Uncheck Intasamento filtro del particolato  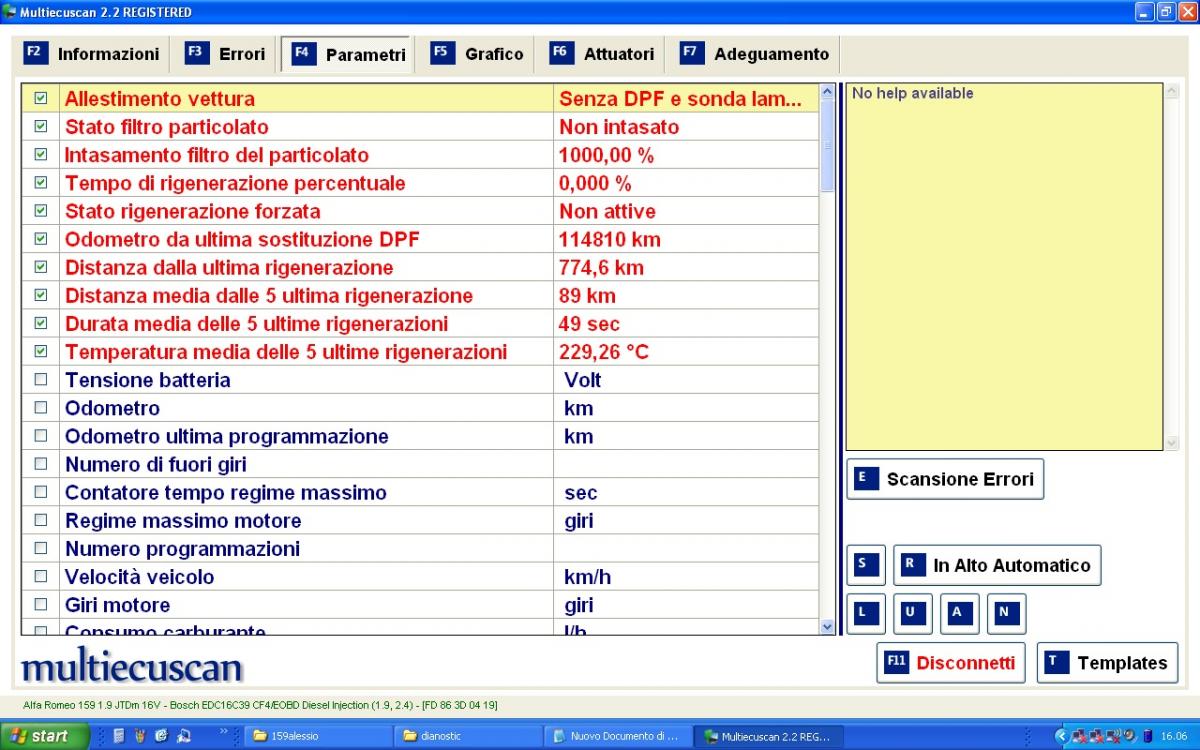point(41,154)
